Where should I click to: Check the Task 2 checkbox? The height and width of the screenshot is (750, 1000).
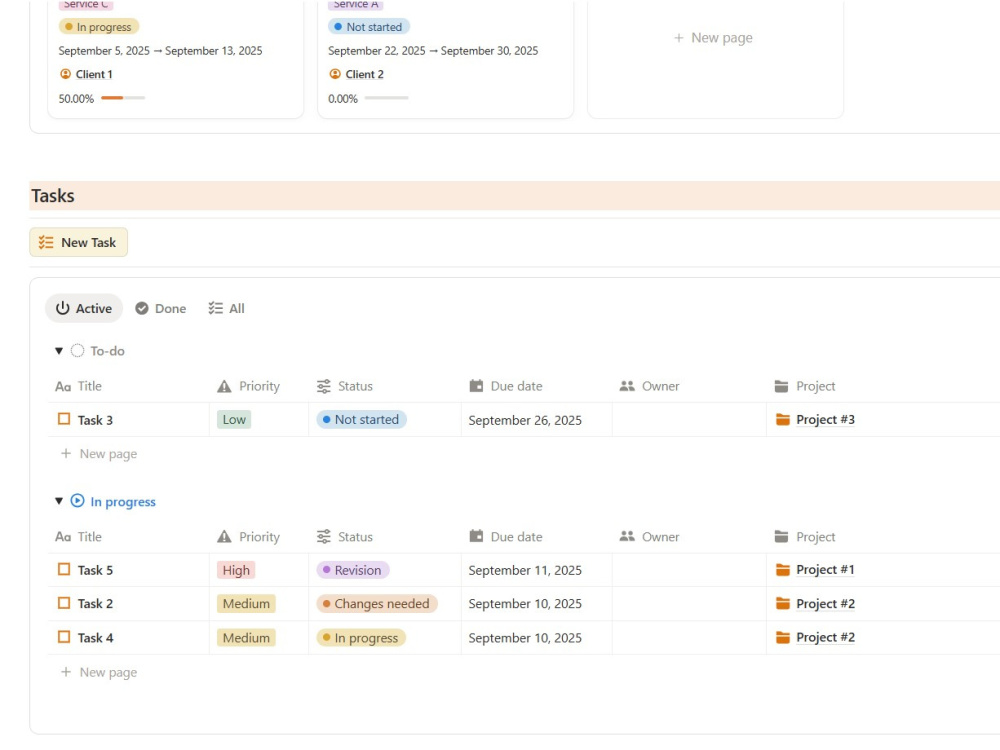click(x=64, y=603)
